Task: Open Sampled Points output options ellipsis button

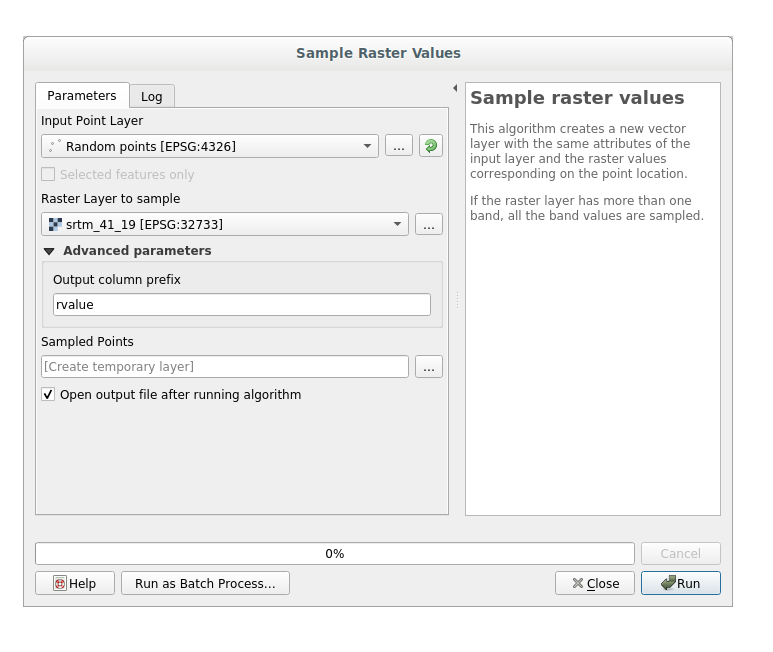Action: (x=428, y=367)
